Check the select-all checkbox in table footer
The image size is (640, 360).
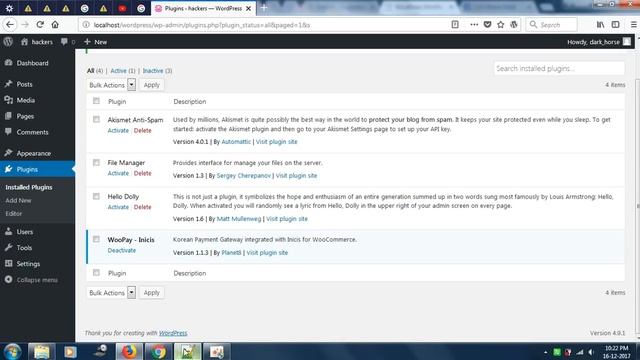point(96,272)
